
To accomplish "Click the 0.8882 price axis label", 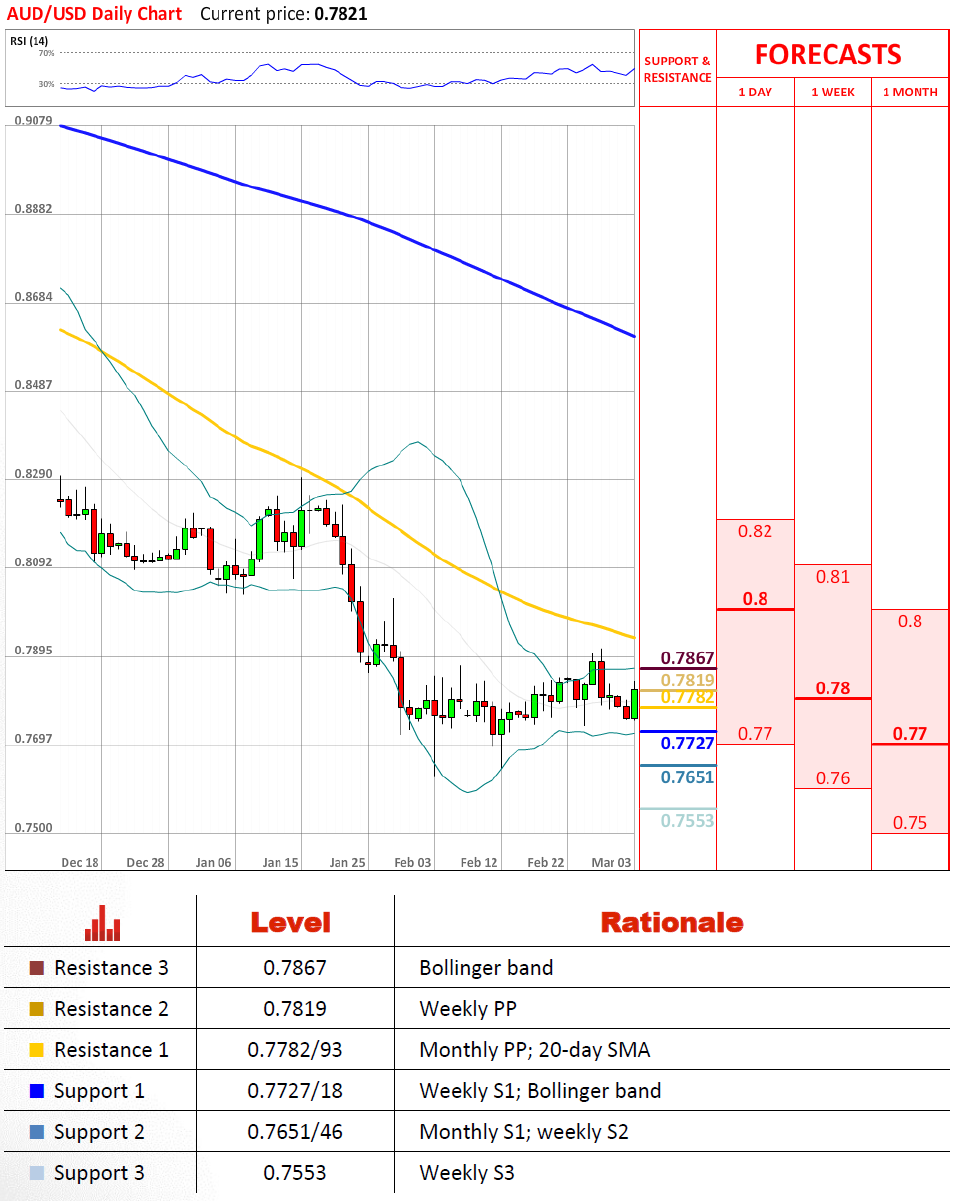I will (33, 209).
